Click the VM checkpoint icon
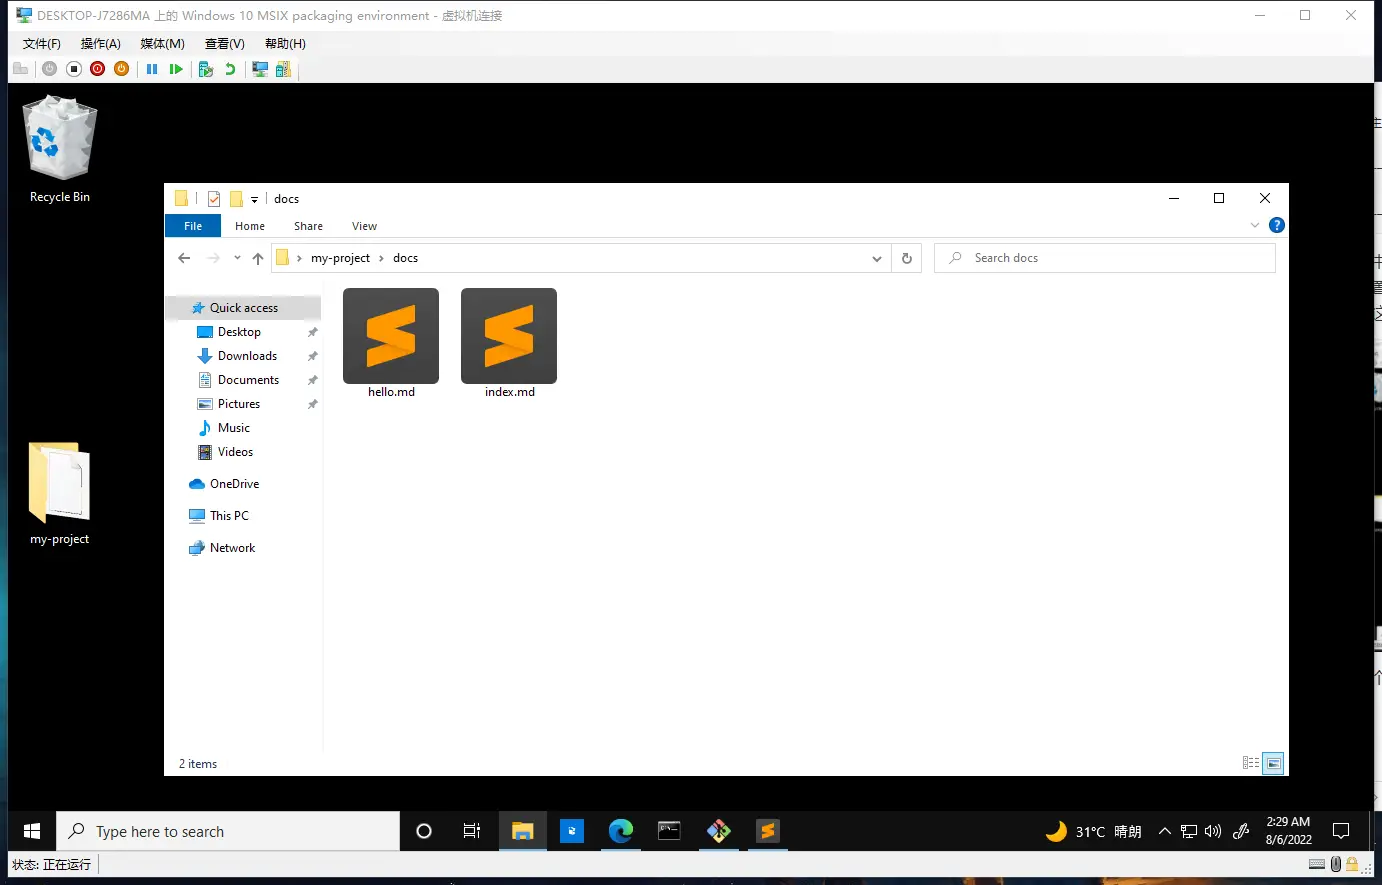 point(205,69)
